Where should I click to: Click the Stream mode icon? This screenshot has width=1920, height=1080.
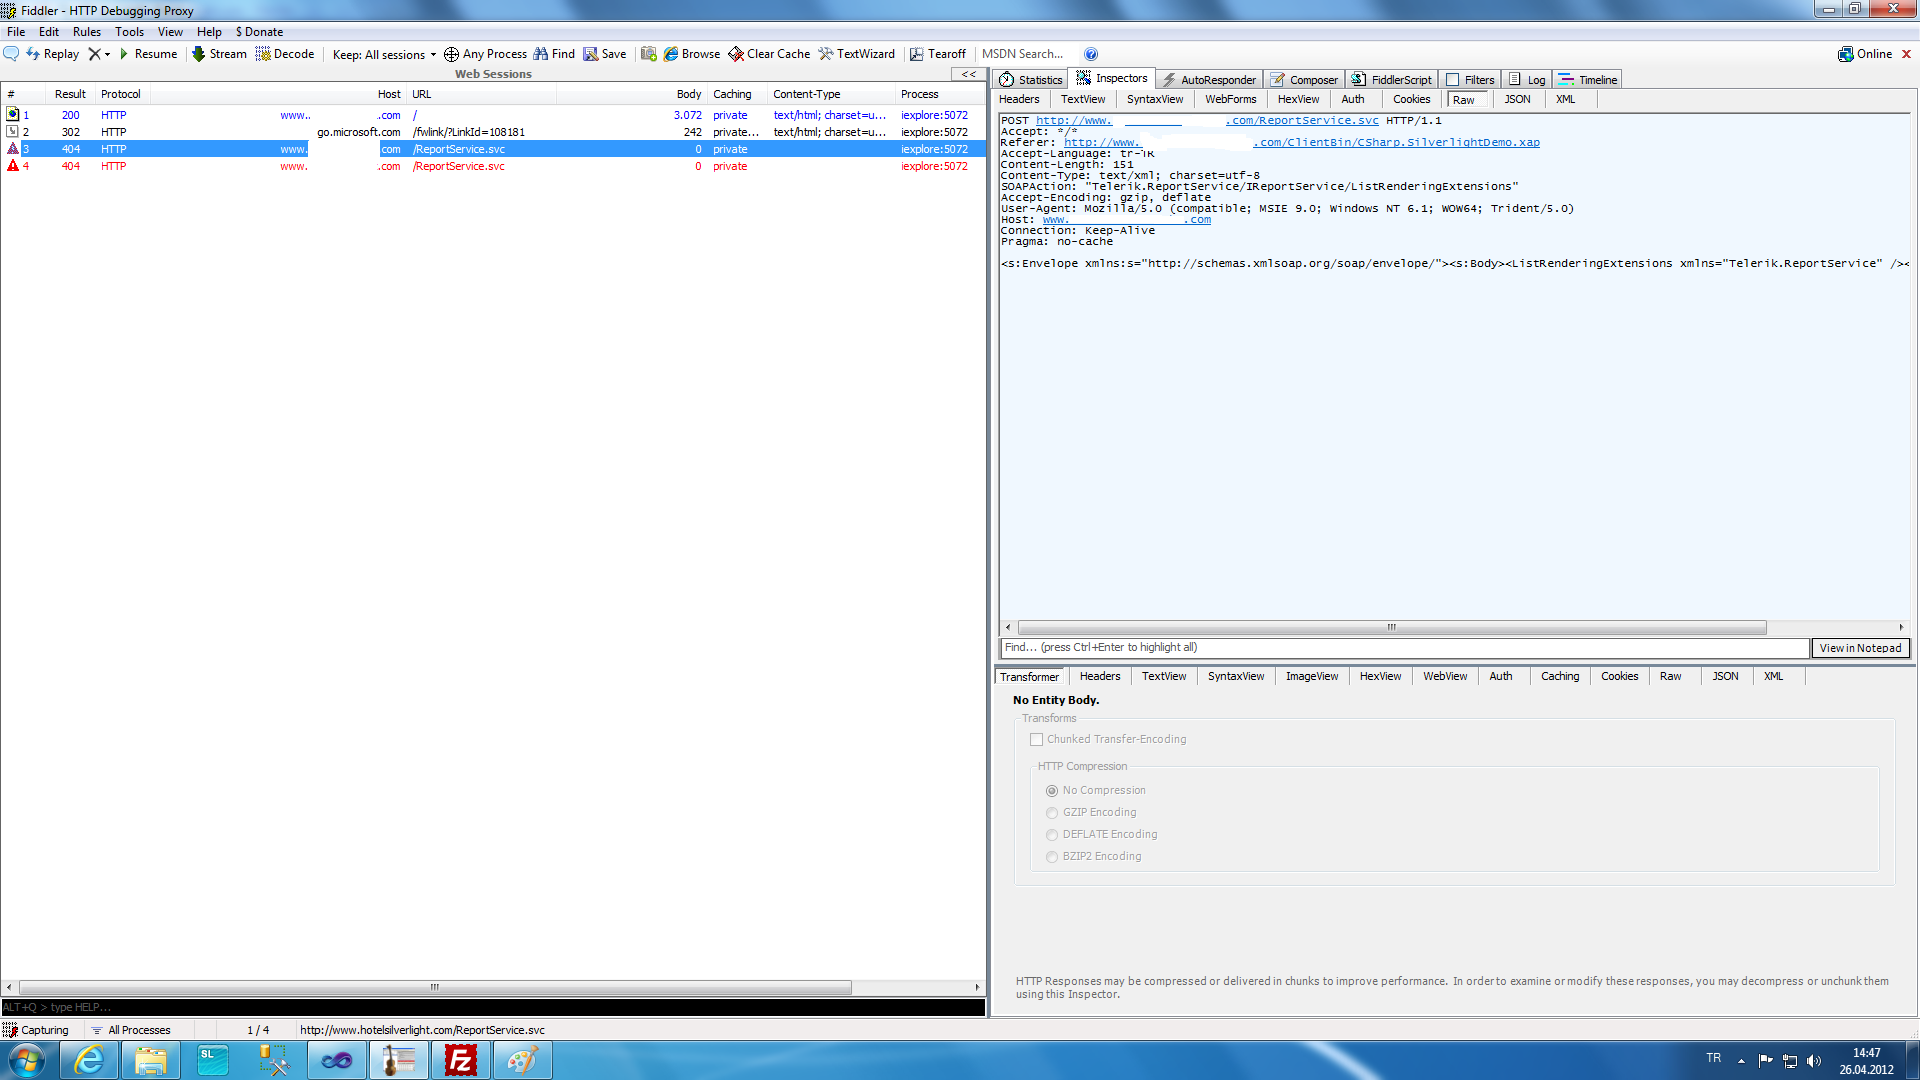(x=199, y=54)
